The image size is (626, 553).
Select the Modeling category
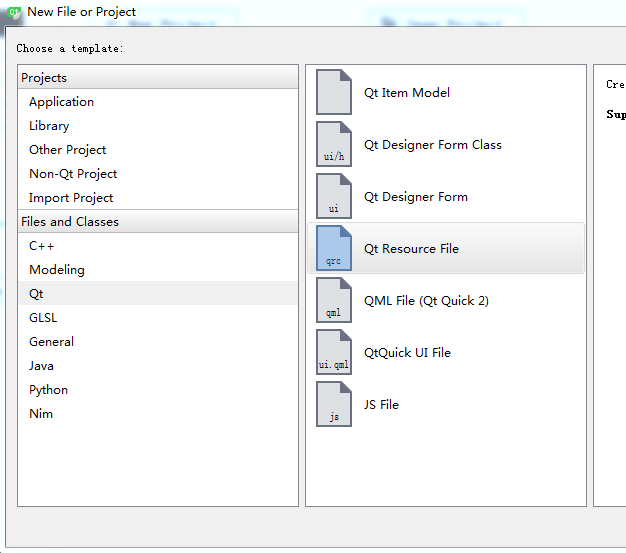[x=158, y=270]
